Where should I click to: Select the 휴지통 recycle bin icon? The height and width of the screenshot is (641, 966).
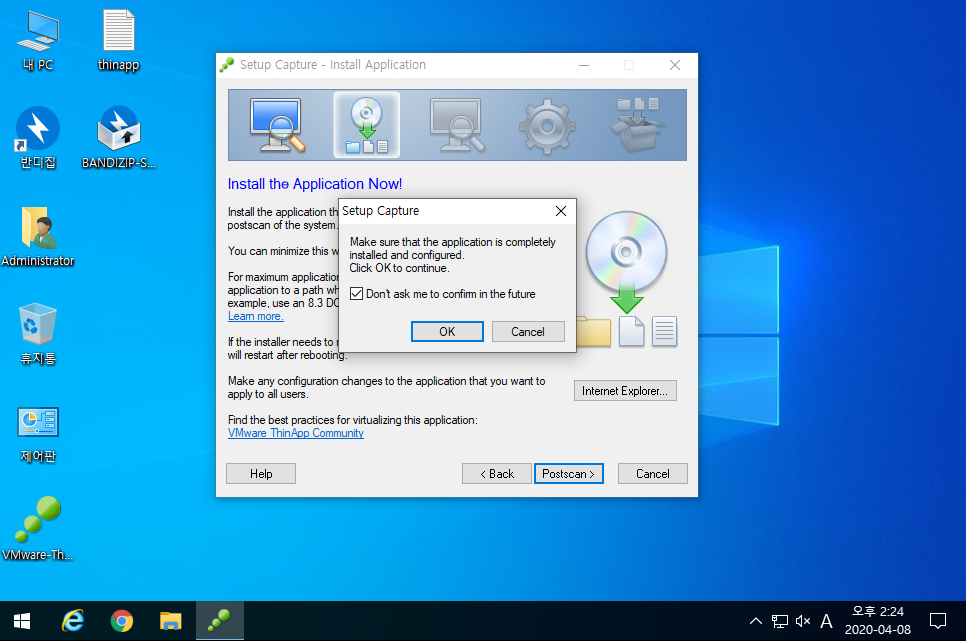38,334
